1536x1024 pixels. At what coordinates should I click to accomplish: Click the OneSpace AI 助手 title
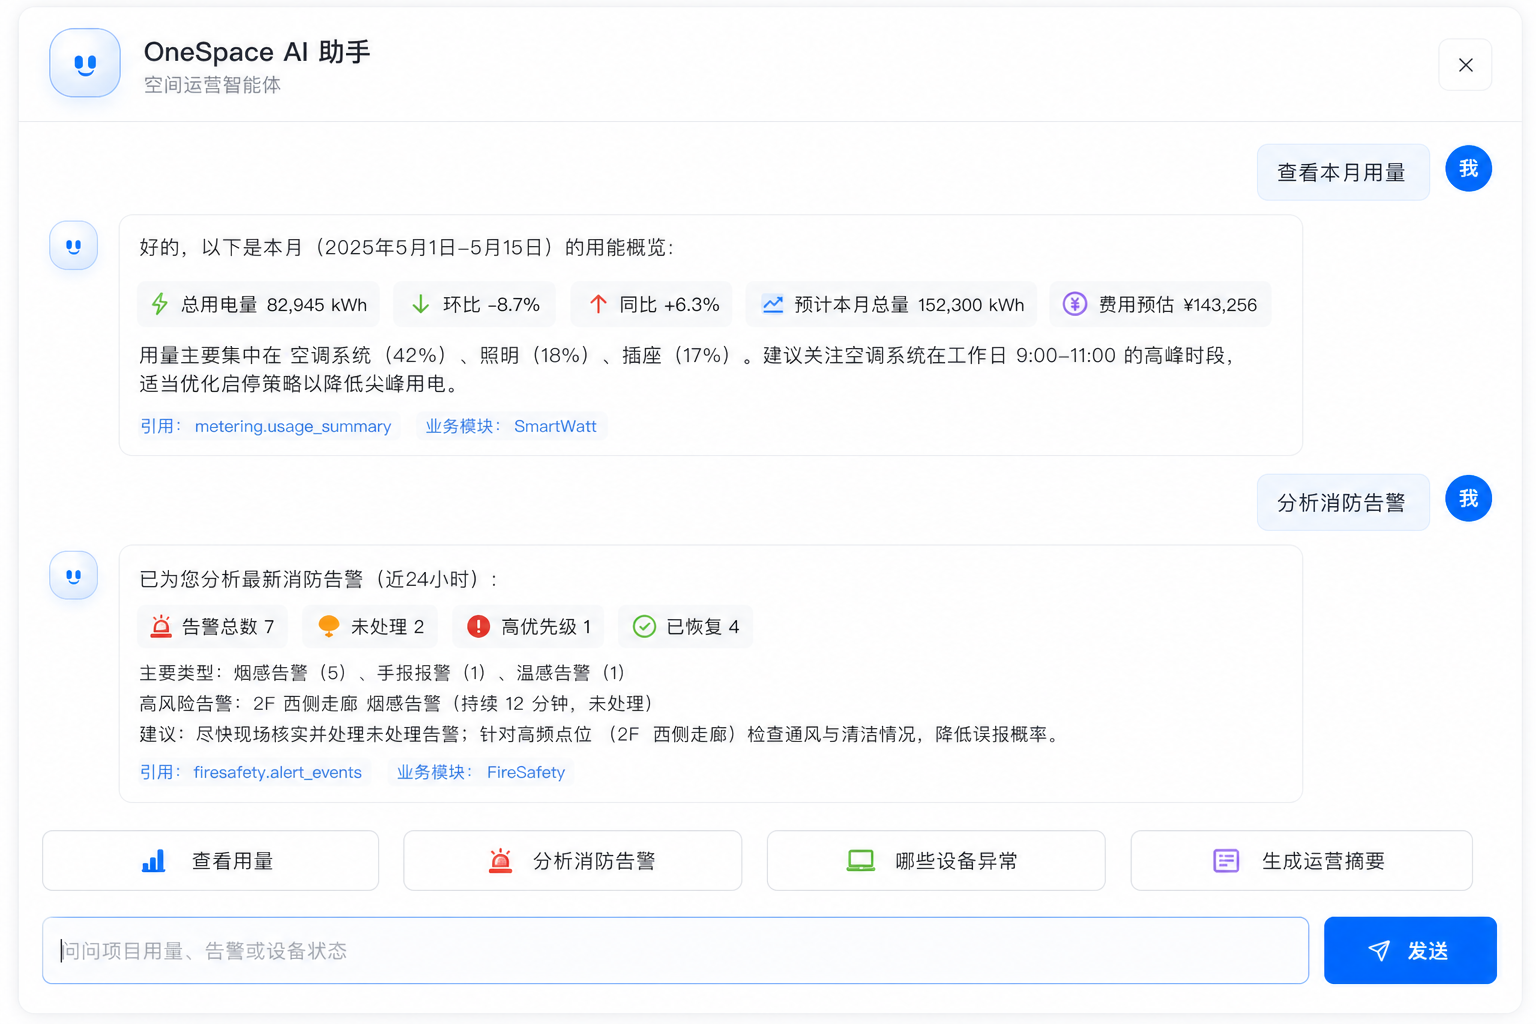coord(257,52)
